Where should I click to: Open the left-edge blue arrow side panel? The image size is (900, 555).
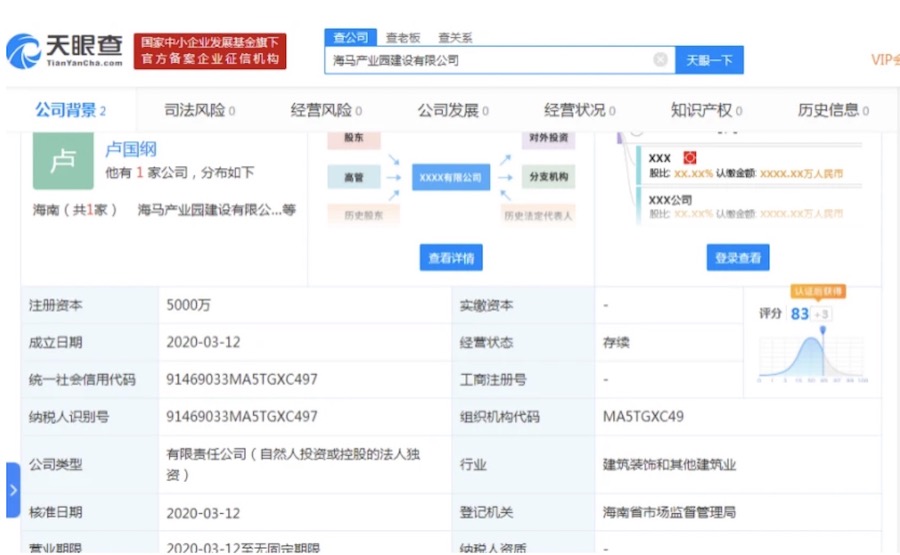pyautogui.click(x=12, y=490)
